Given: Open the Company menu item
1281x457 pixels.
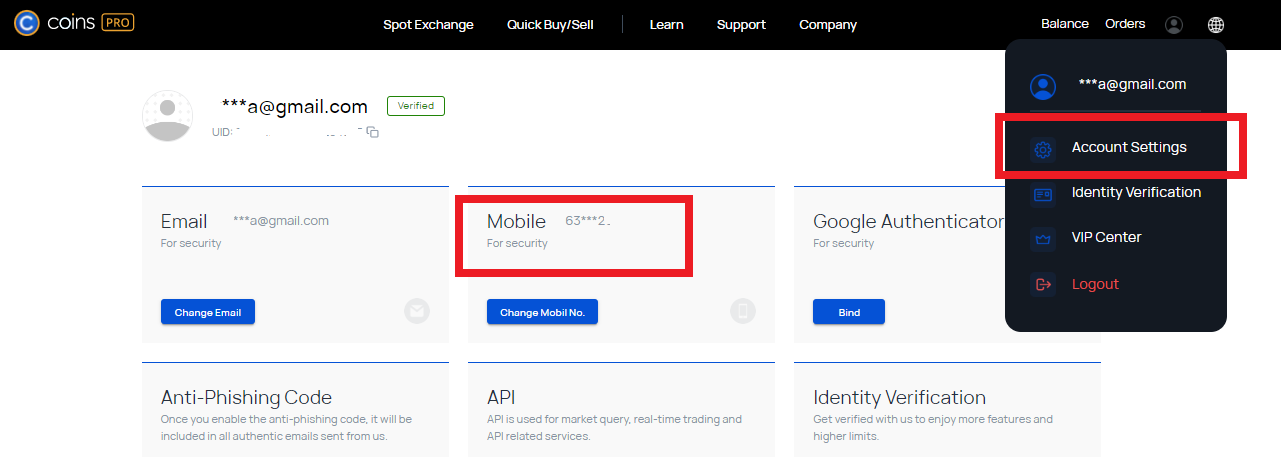Looking at the screenshot, I should 828,25.
